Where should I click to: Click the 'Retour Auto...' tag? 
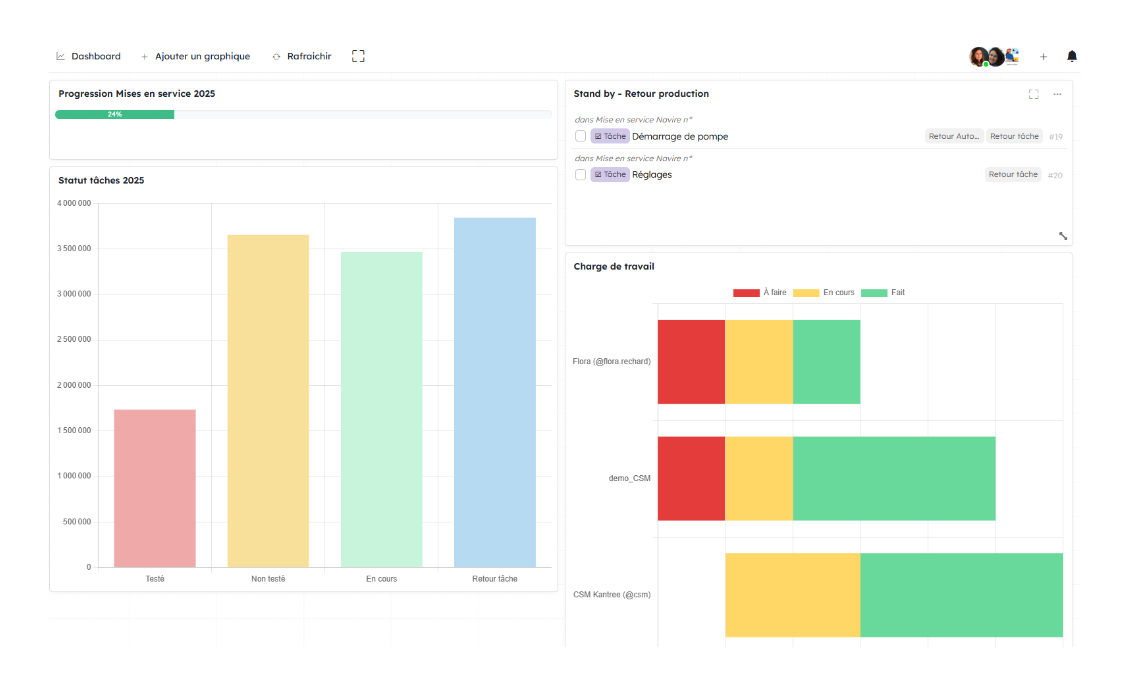[954, 136]
